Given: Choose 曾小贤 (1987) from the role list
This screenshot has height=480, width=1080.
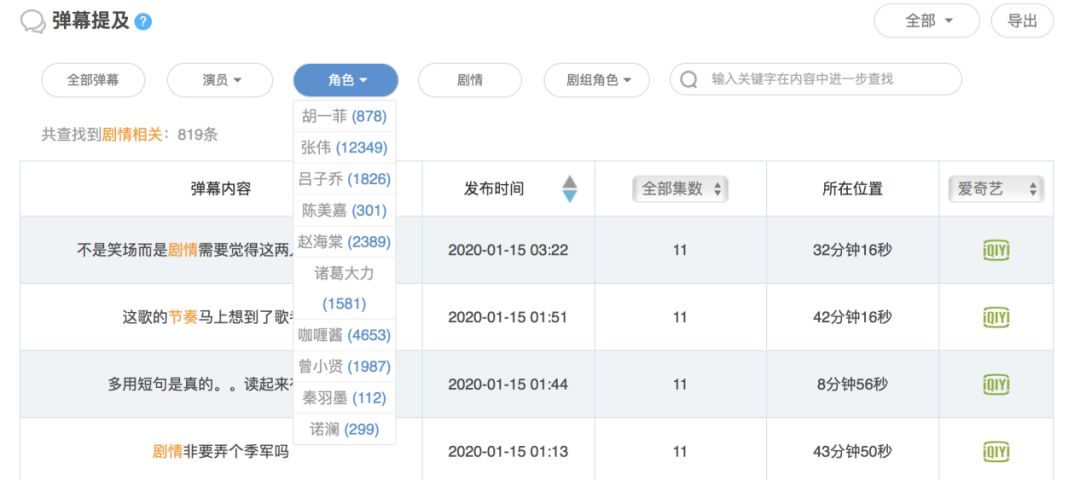Looking at the screenshot, I should tap(344, 366).
